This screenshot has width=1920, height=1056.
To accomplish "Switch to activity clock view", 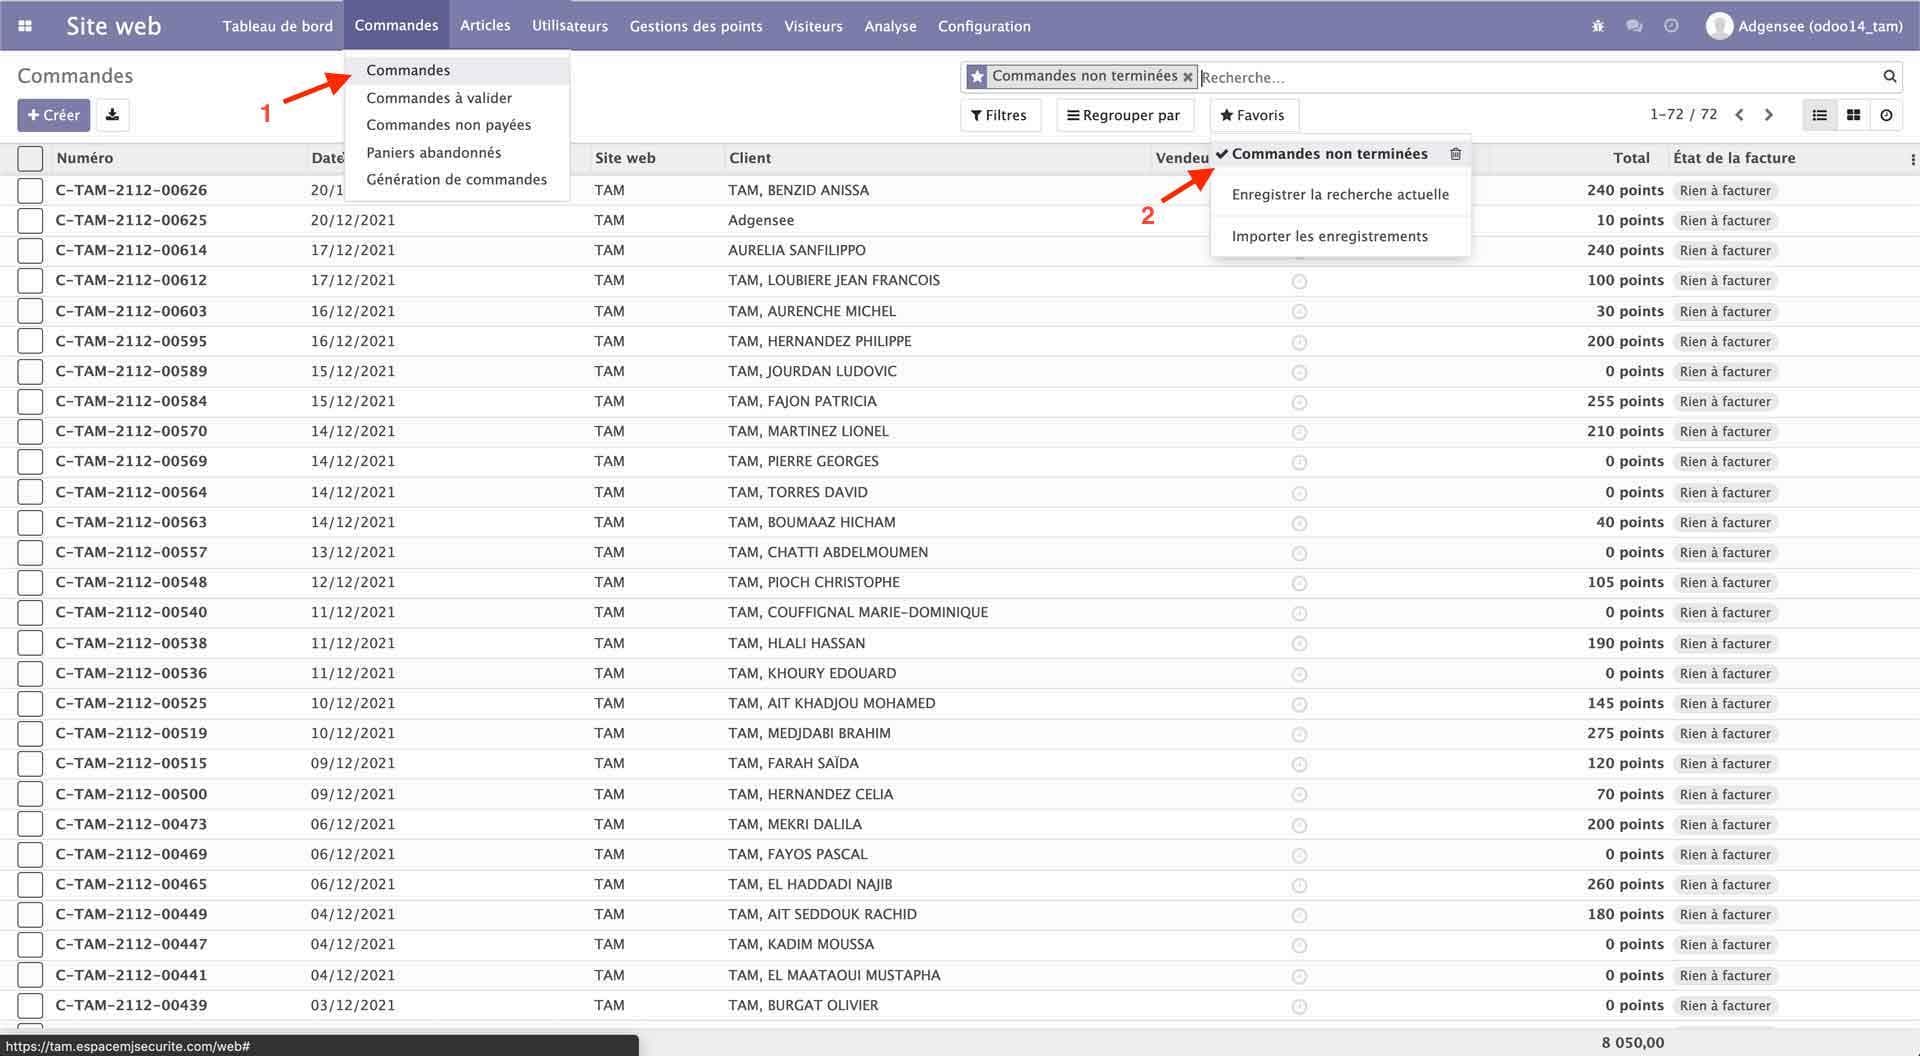I will (x=1886, y=115).
